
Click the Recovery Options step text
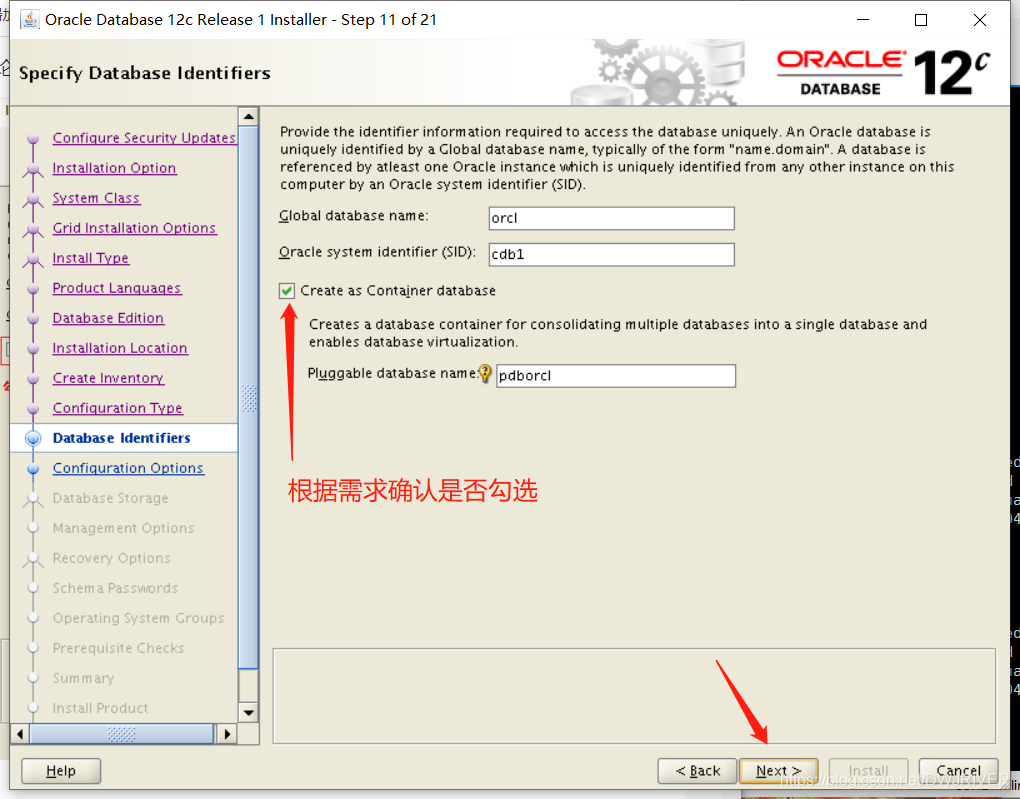[x=111, y=558]
